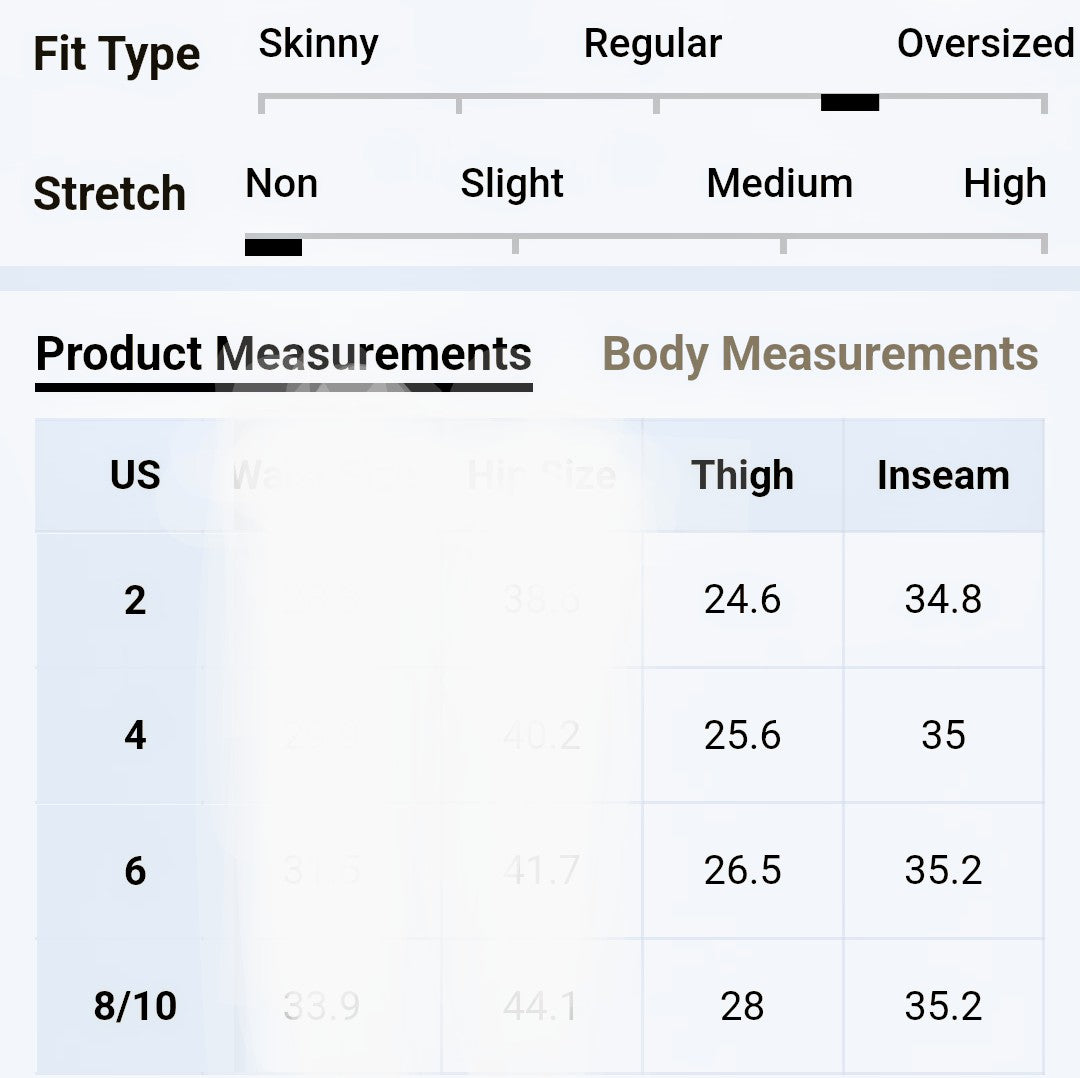Click the Thigh column header
The height and width of the screenshot is (1078, 1080).
742,475
